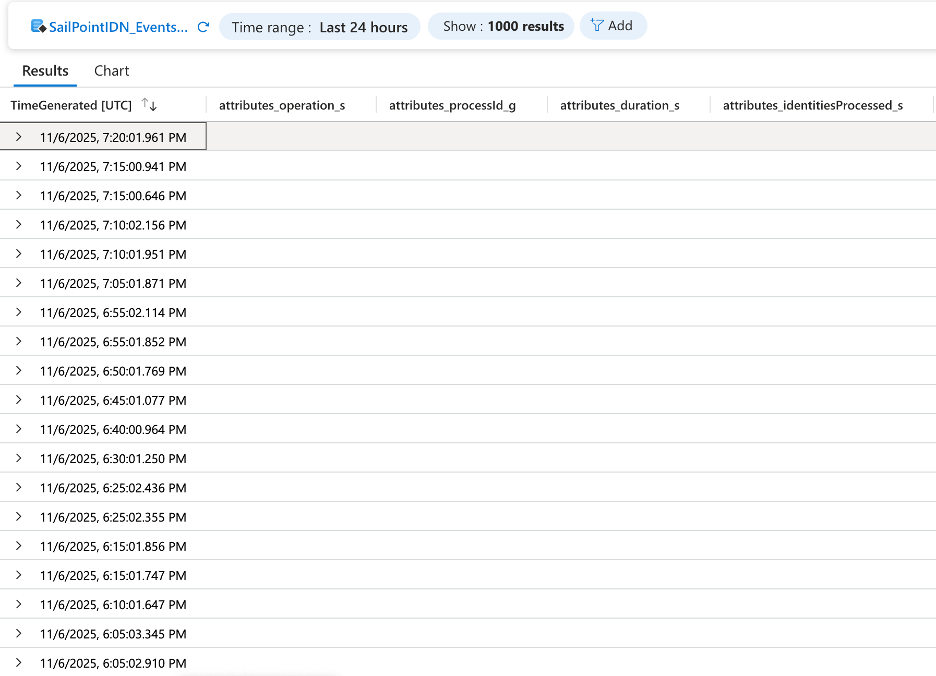Screen dimensions: 936x676
Task: Select timestamp 11/6/2025, 6:30:01.250 PM
Action: pos(113,459)
